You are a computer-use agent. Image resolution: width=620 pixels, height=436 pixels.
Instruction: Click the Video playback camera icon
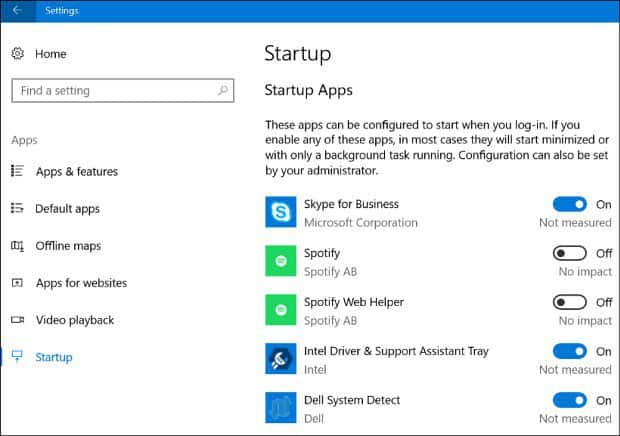click(17, 319)
